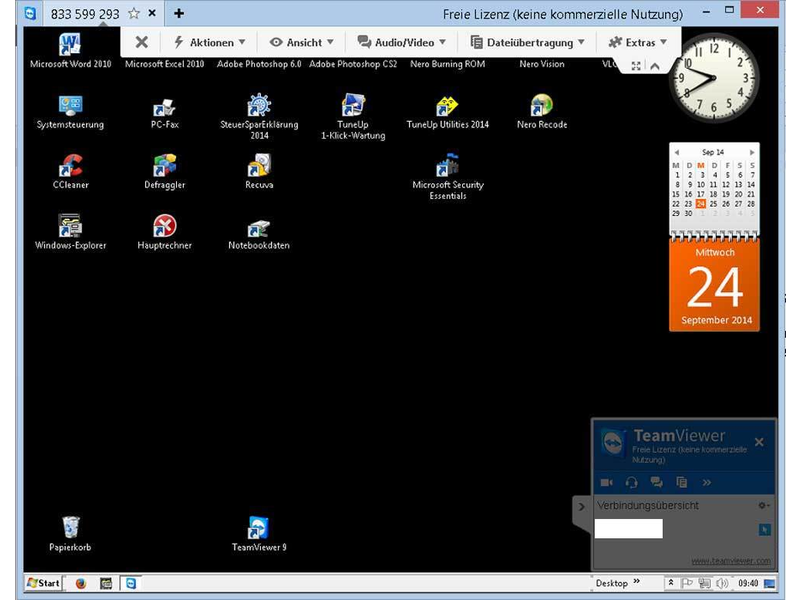The height and width of the screenshot is (600, 800).
Task: Open Windows-Explorer shortcut
Action: coord(70,232)
